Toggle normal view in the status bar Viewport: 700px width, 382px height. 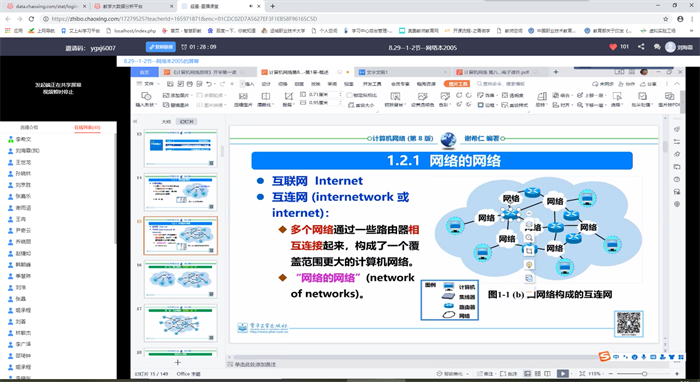tap(527, 374)
